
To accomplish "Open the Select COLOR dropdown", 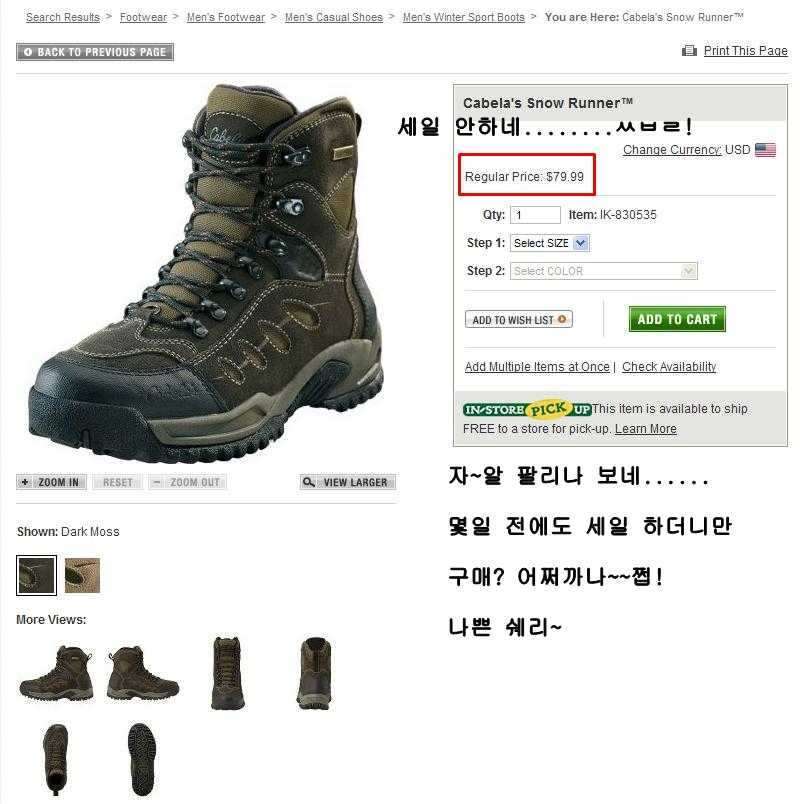I will coord(604,271).
